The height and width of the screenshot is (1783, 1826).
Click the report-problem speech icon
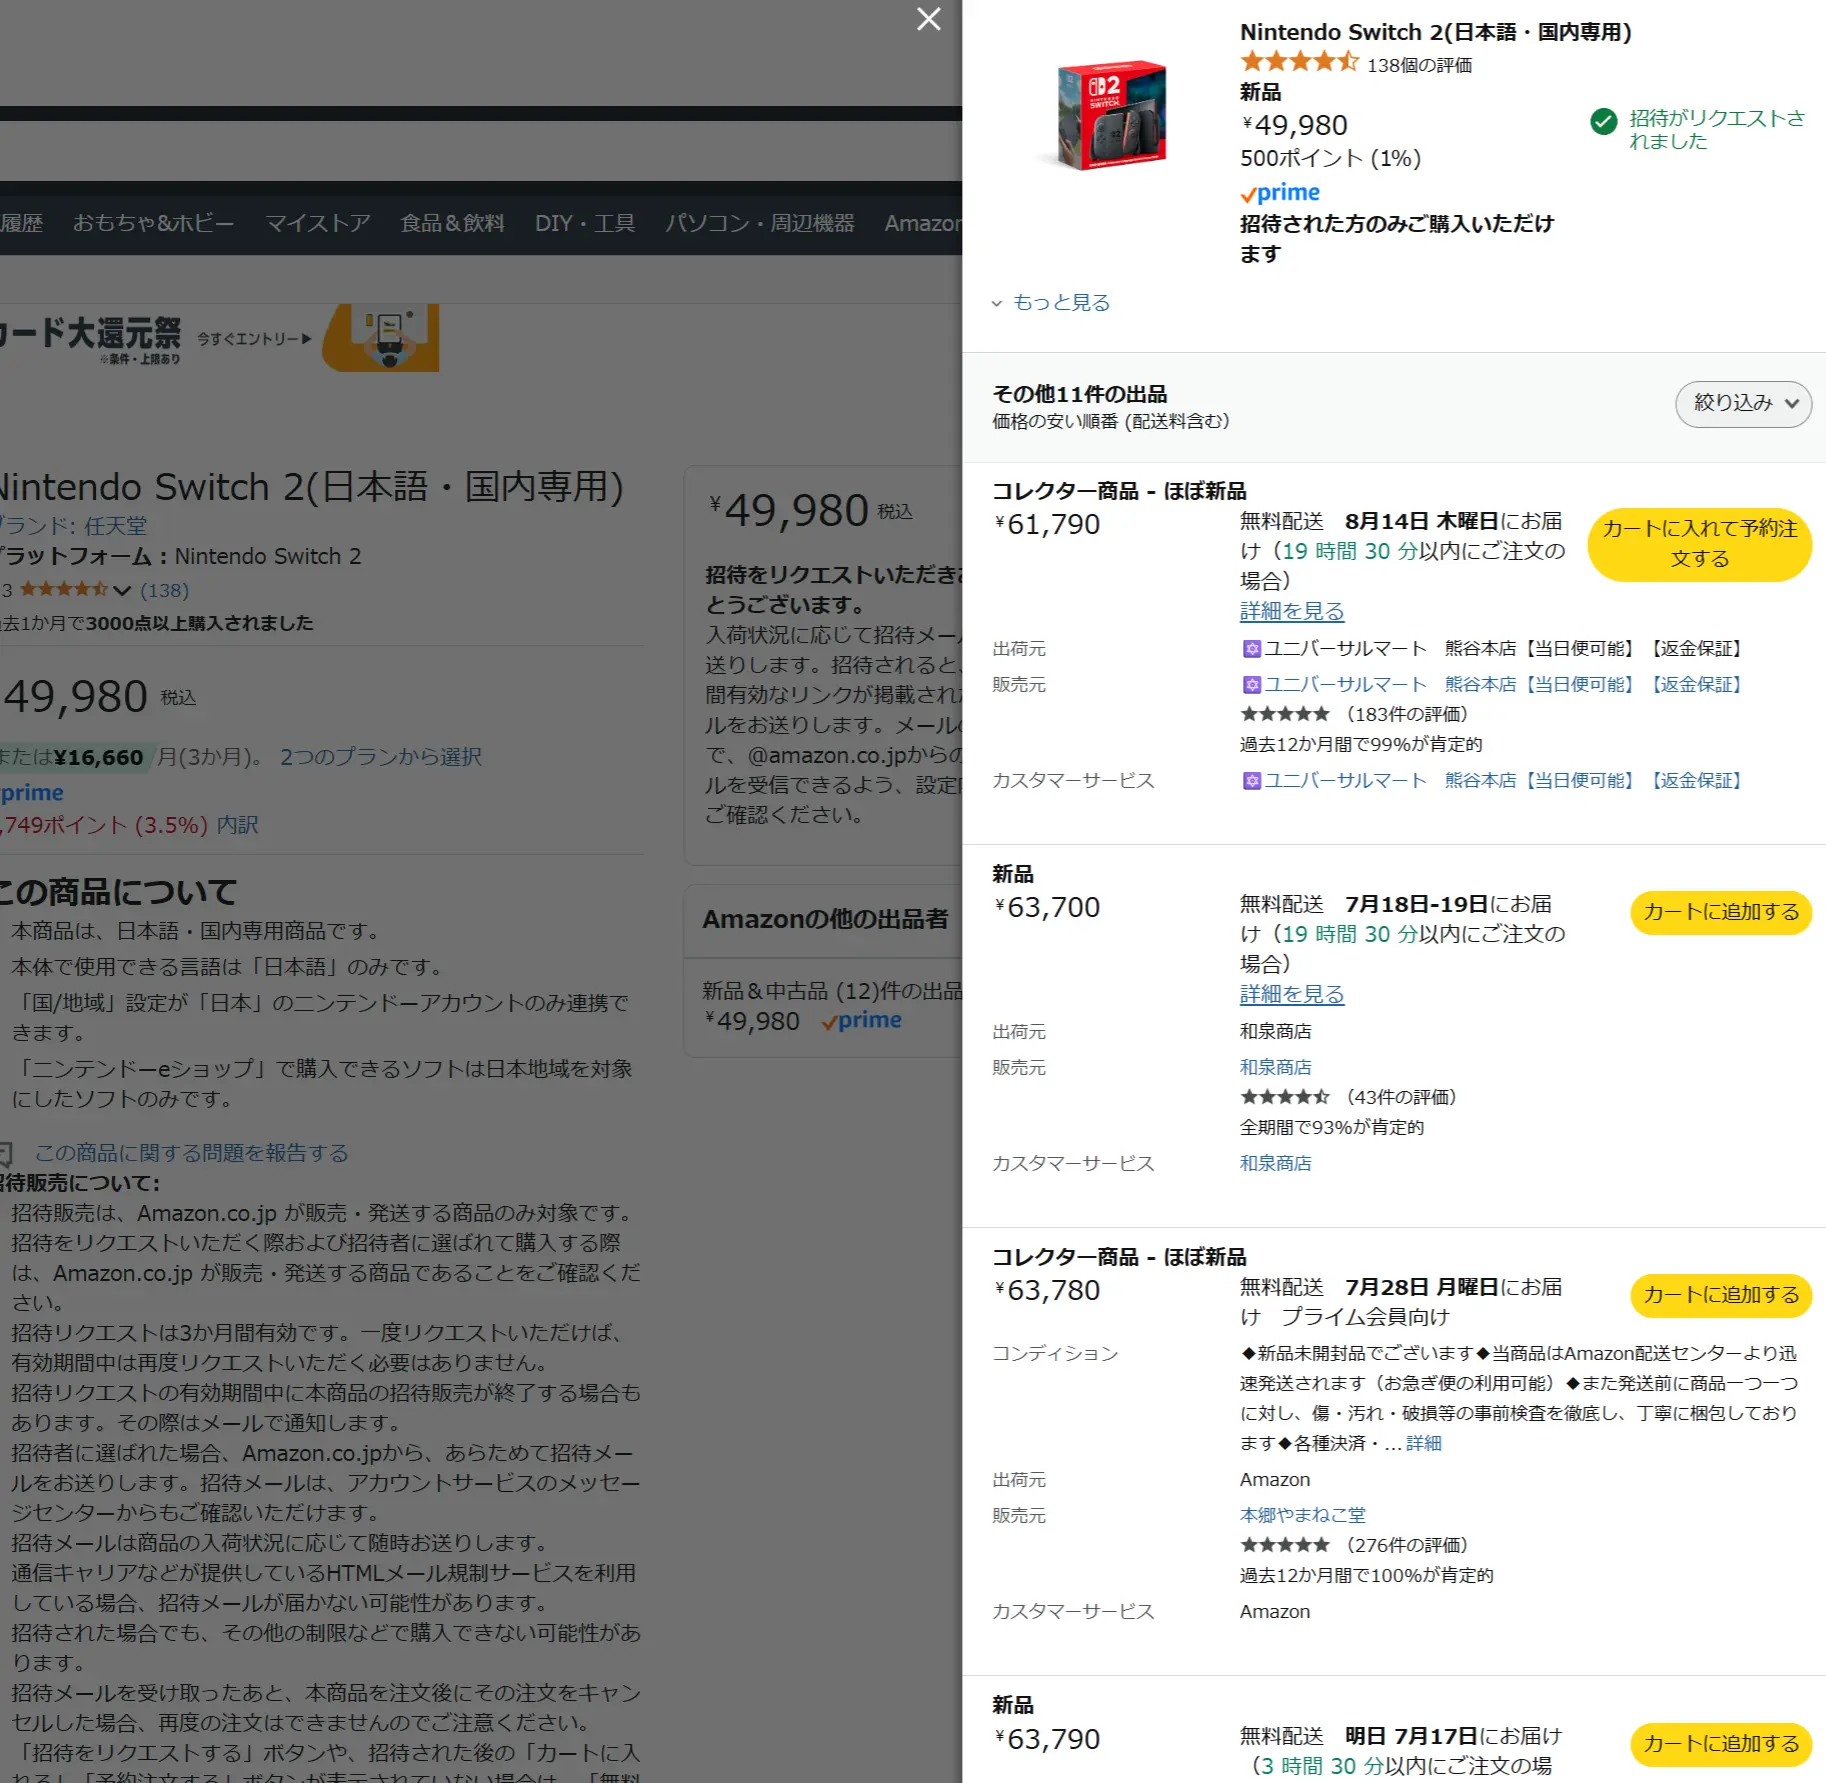(x=5, y=1154)
